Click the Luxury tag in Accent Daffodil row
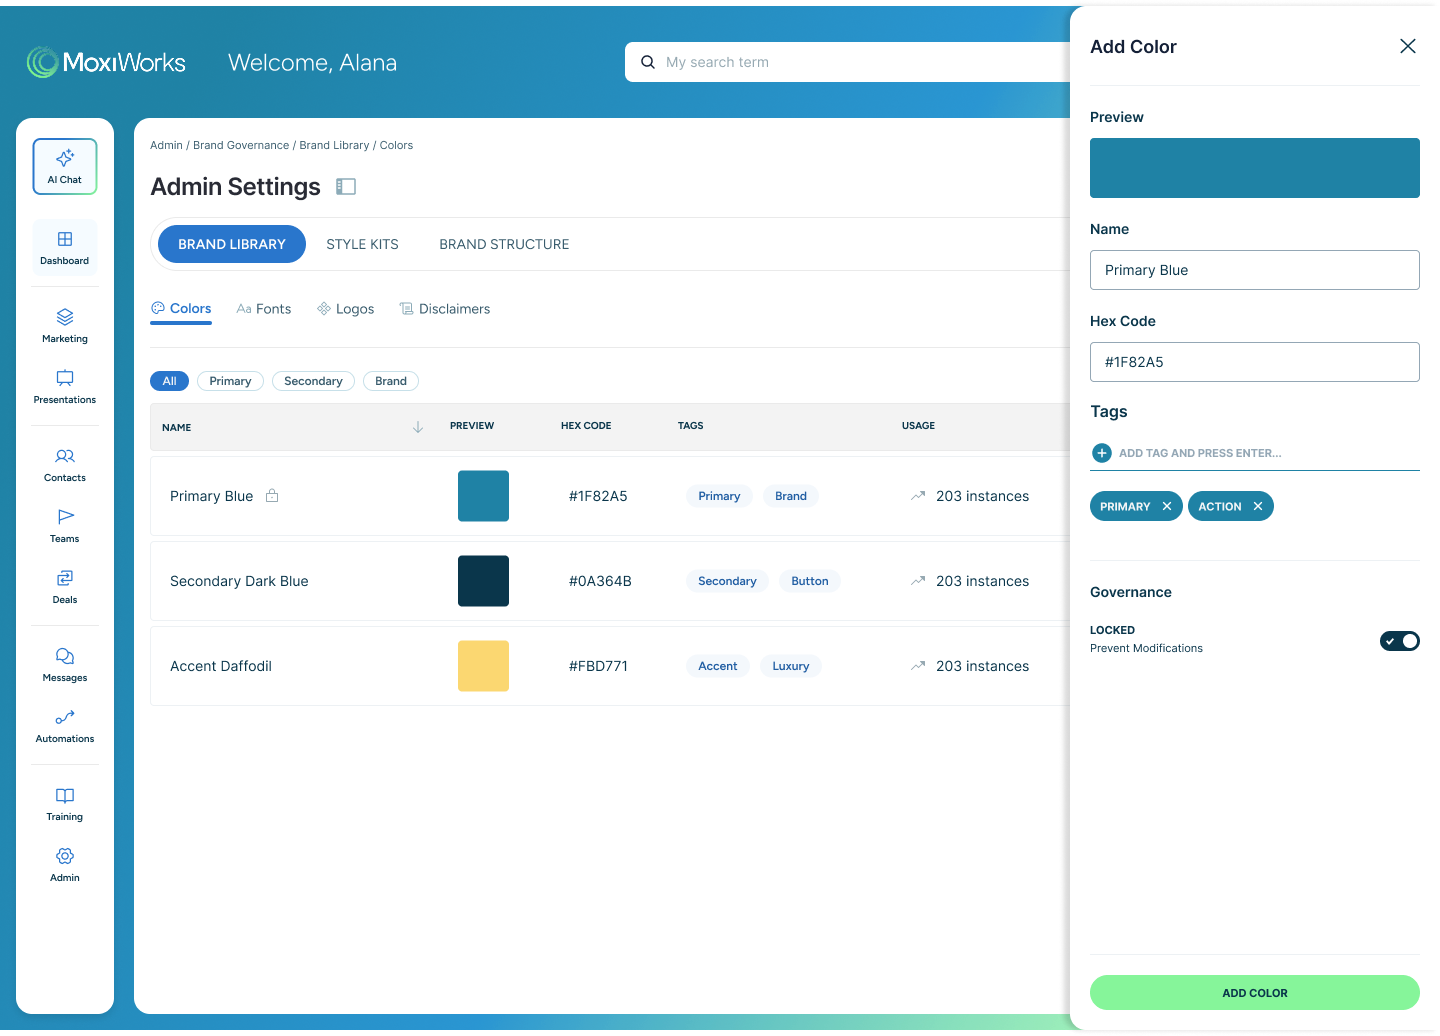This screenshot has width=1440, height=1036. coord(790,666)
